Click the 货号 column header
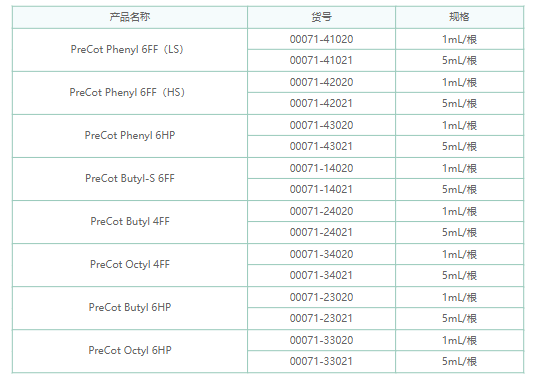Image resolution: width=538 pixels, height=383 pixels. click(321, 17)
